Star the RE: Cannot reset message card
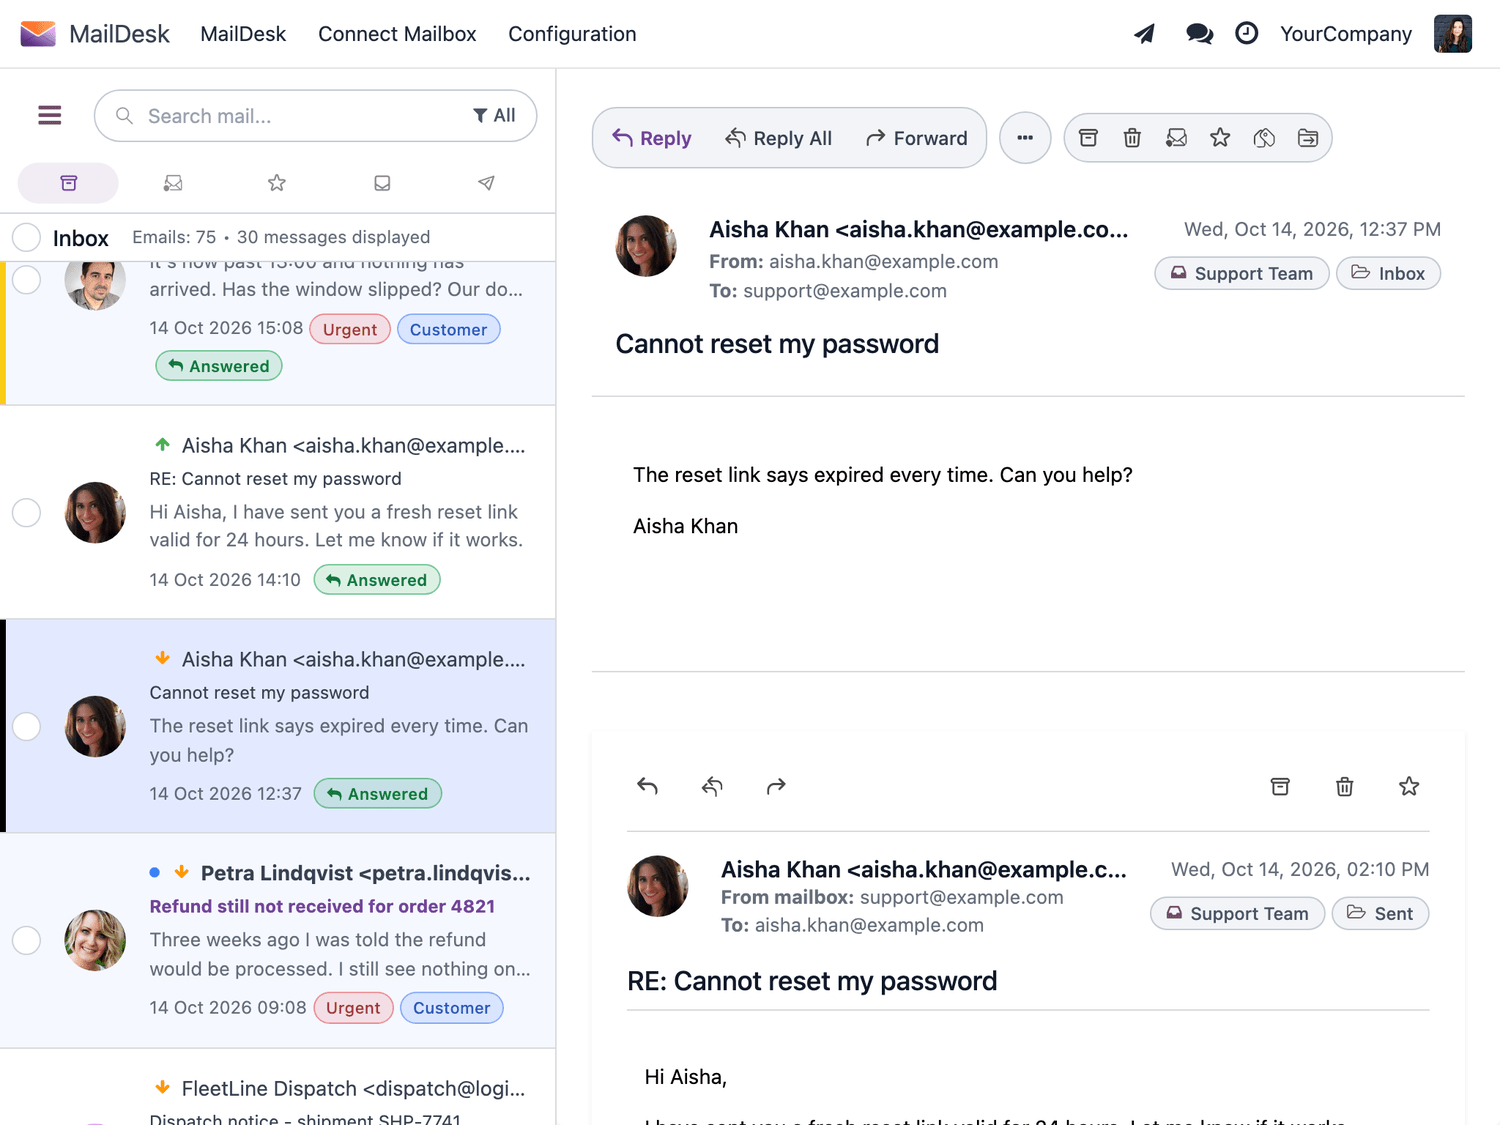The image size is (1500, 1125). (1409, 786)
